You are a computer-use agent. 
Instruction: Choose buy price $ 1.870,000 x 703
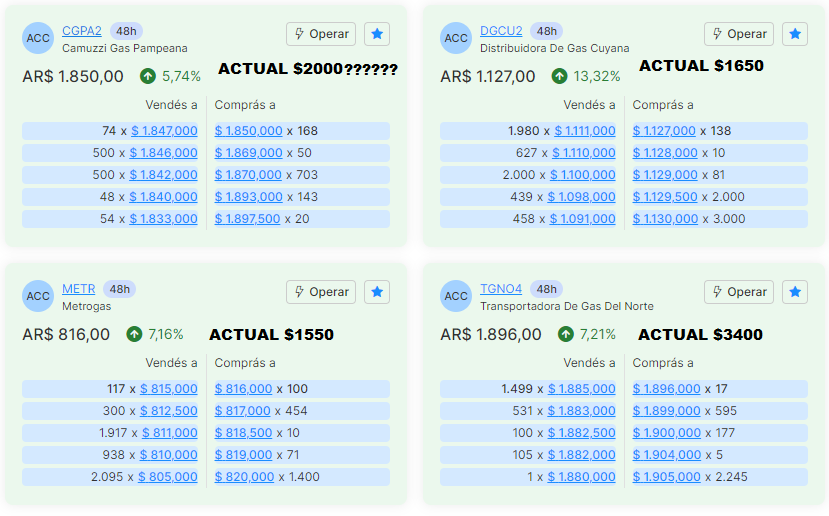coord(248,174)
